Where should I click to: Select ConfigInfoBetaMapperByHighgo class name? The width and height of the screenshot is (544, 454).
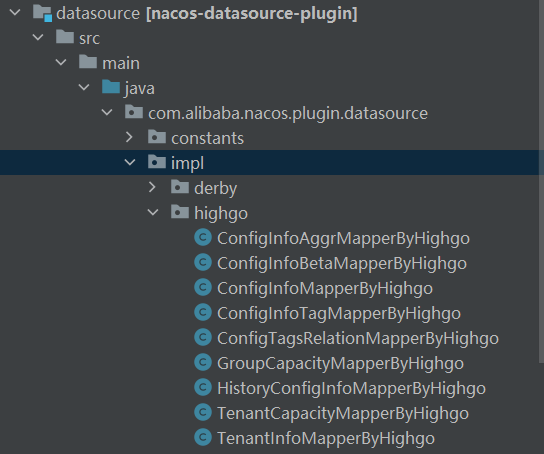[x=342, y=264]
